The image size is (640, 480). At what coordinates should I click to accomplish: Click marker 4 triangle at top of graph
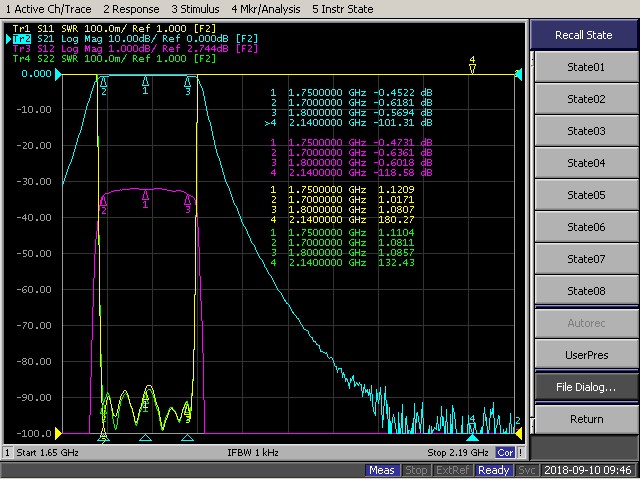coord(472,69)
